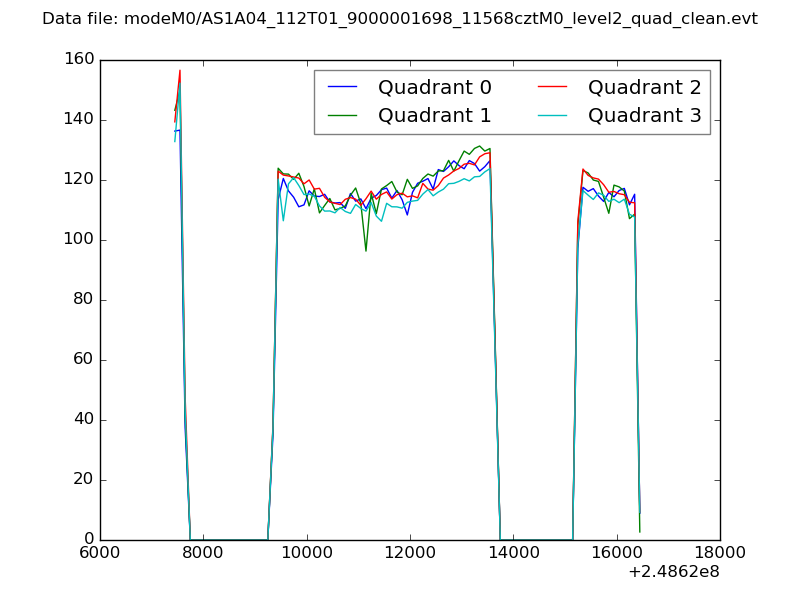800x600 pixels.
Task: Click the cyan Quadrant 3 legend line
Action: click(x=555, y=115)
